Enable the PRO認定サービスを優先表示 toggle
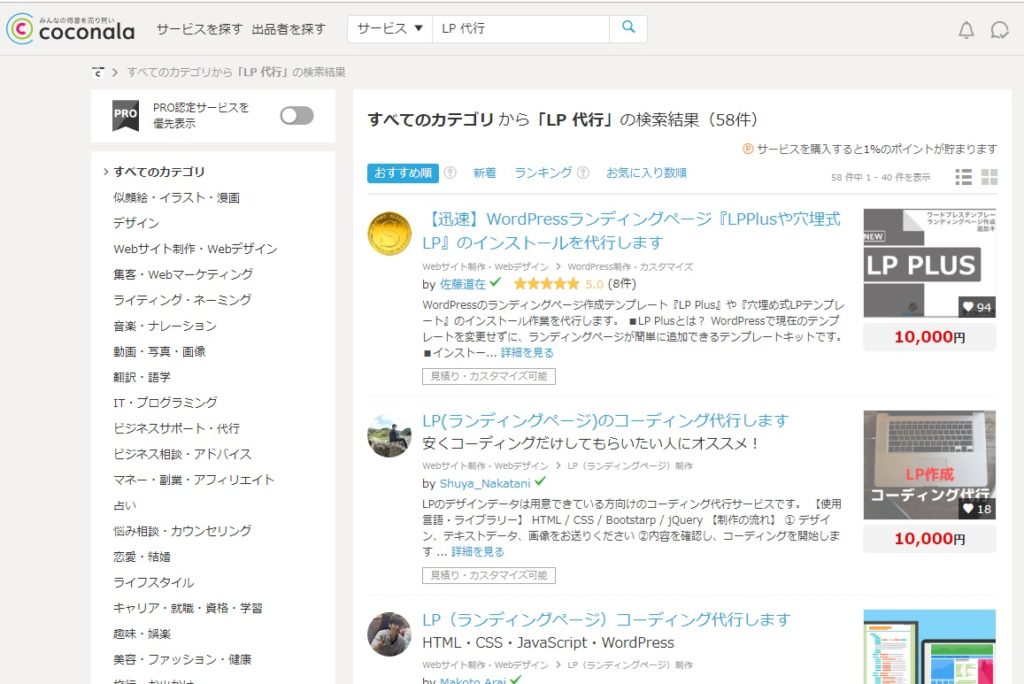This screenshot has height=684, width=1024. coord(296,115)
